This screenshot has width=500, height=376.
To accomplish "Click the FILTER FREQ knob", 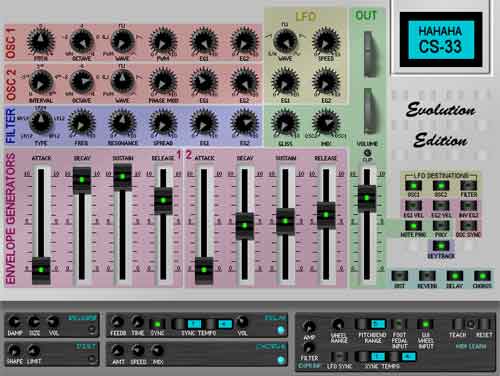I will (x=82, y=124).
